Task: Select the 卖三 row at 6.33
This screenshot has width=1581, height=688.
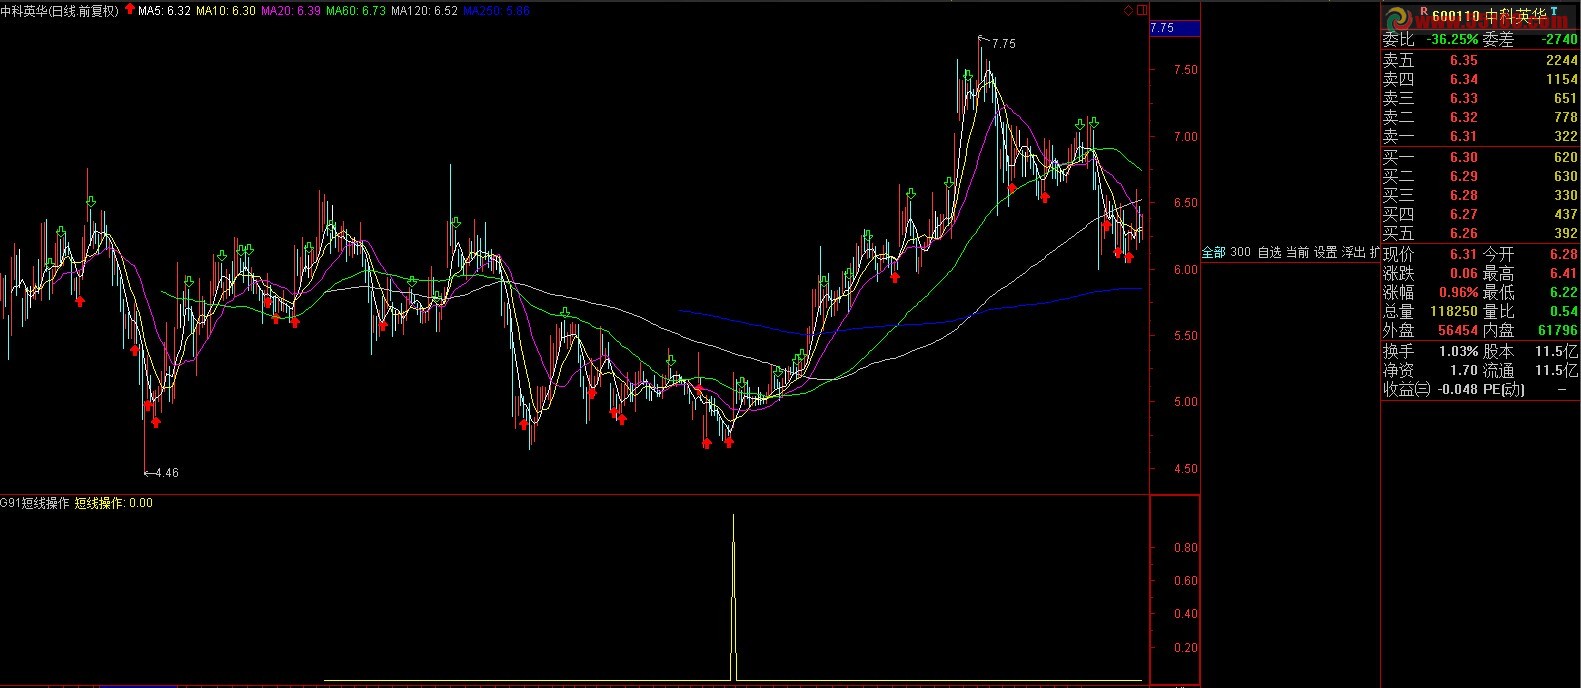Action: click(x=1480, y=98)
